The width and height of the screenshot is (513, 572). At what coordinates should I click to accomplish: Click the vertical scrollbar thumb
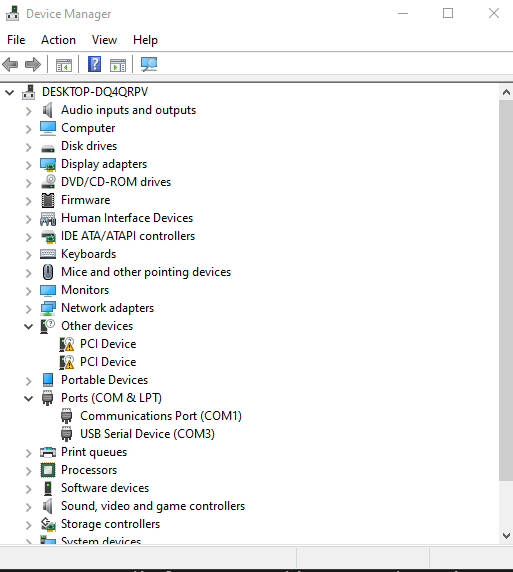click(506, 290)
